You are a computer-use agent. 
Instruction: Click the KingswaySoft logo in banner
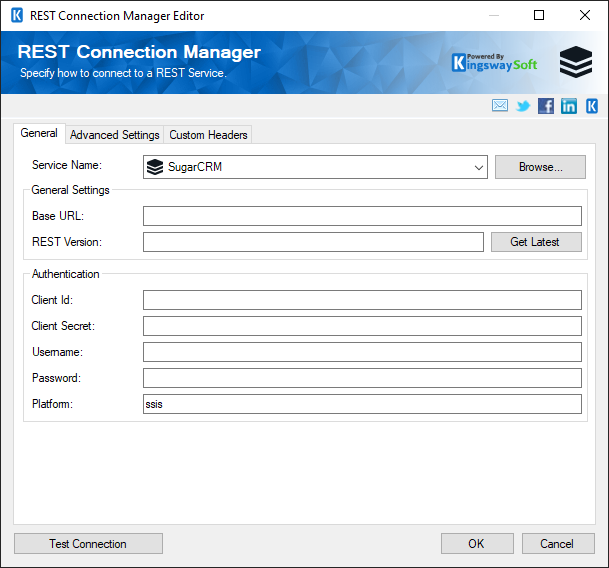click(494, 63)
